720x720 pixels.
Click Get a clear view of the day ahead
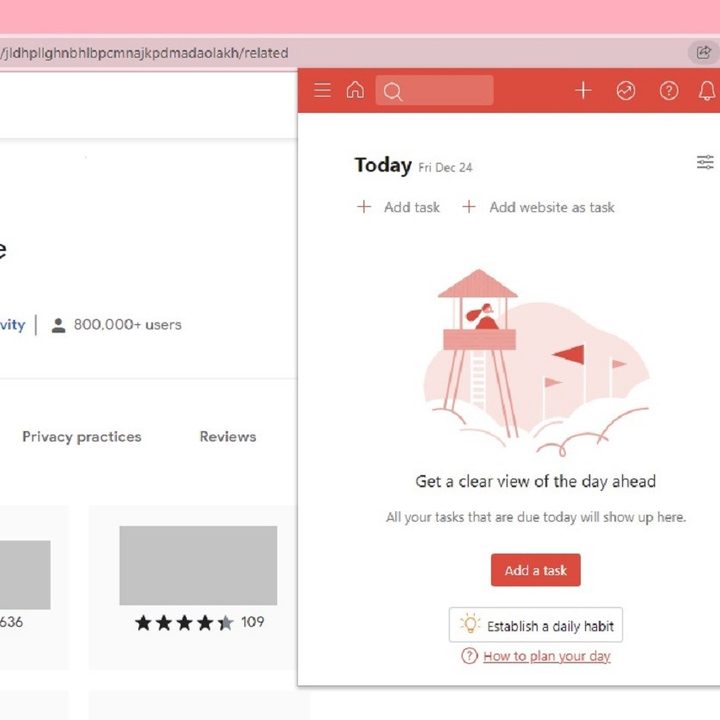coord(535,481)
